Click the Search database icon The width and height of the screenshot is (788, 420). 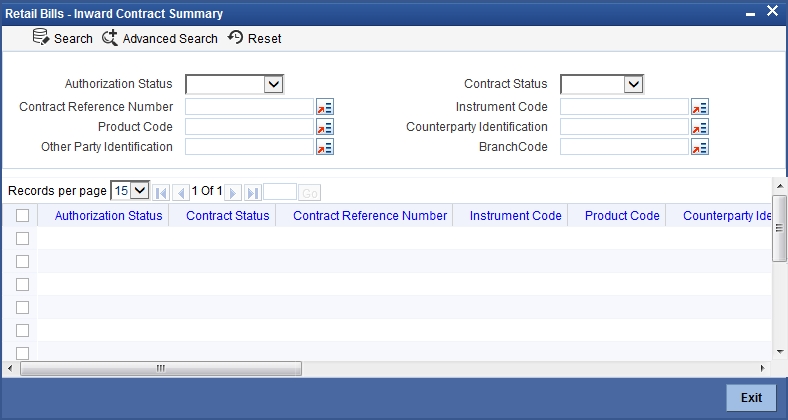(x=41, y=37)
